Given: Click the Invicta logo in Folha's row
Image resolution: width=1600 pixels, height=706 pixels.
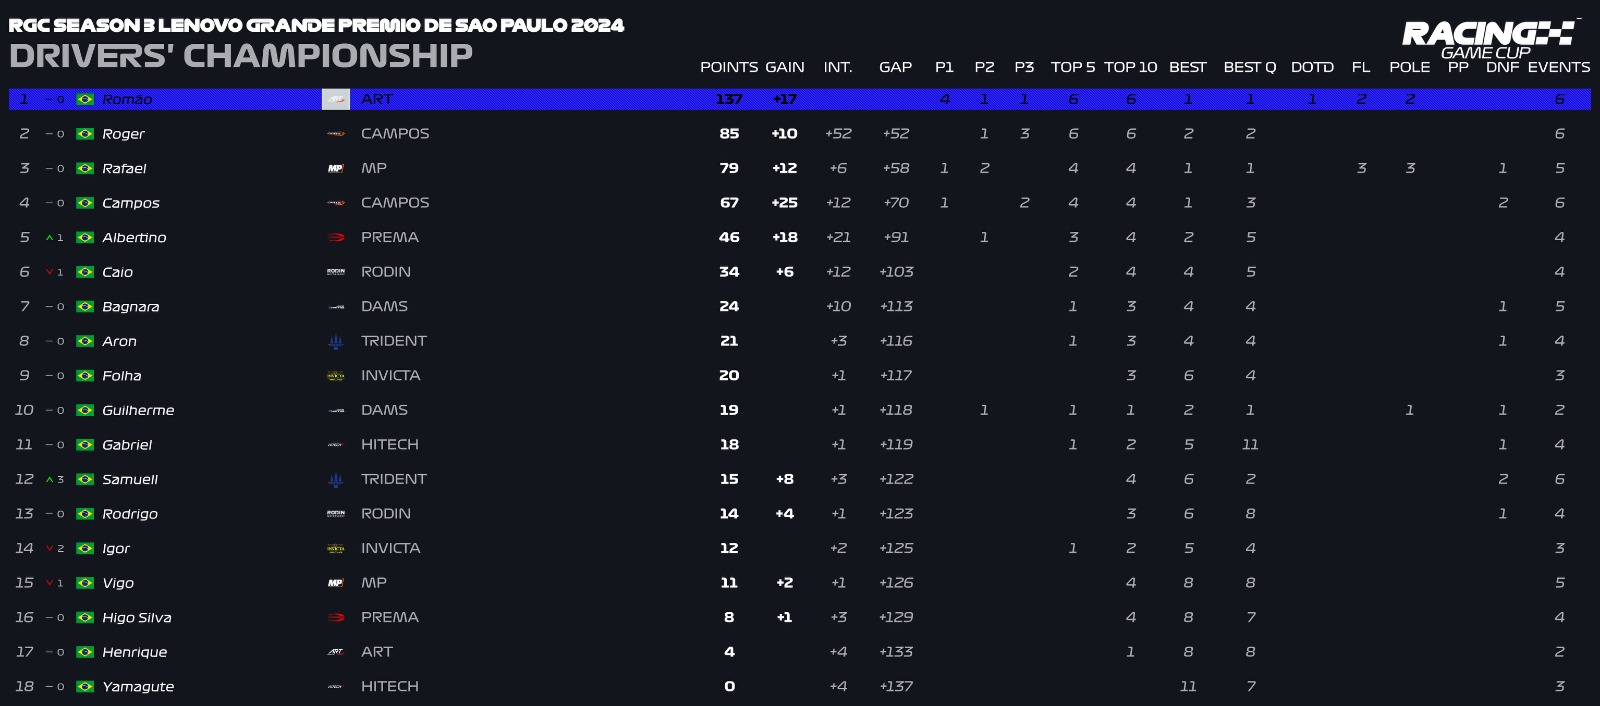Looking at the screenshot, I should click(x=336, y=376).
